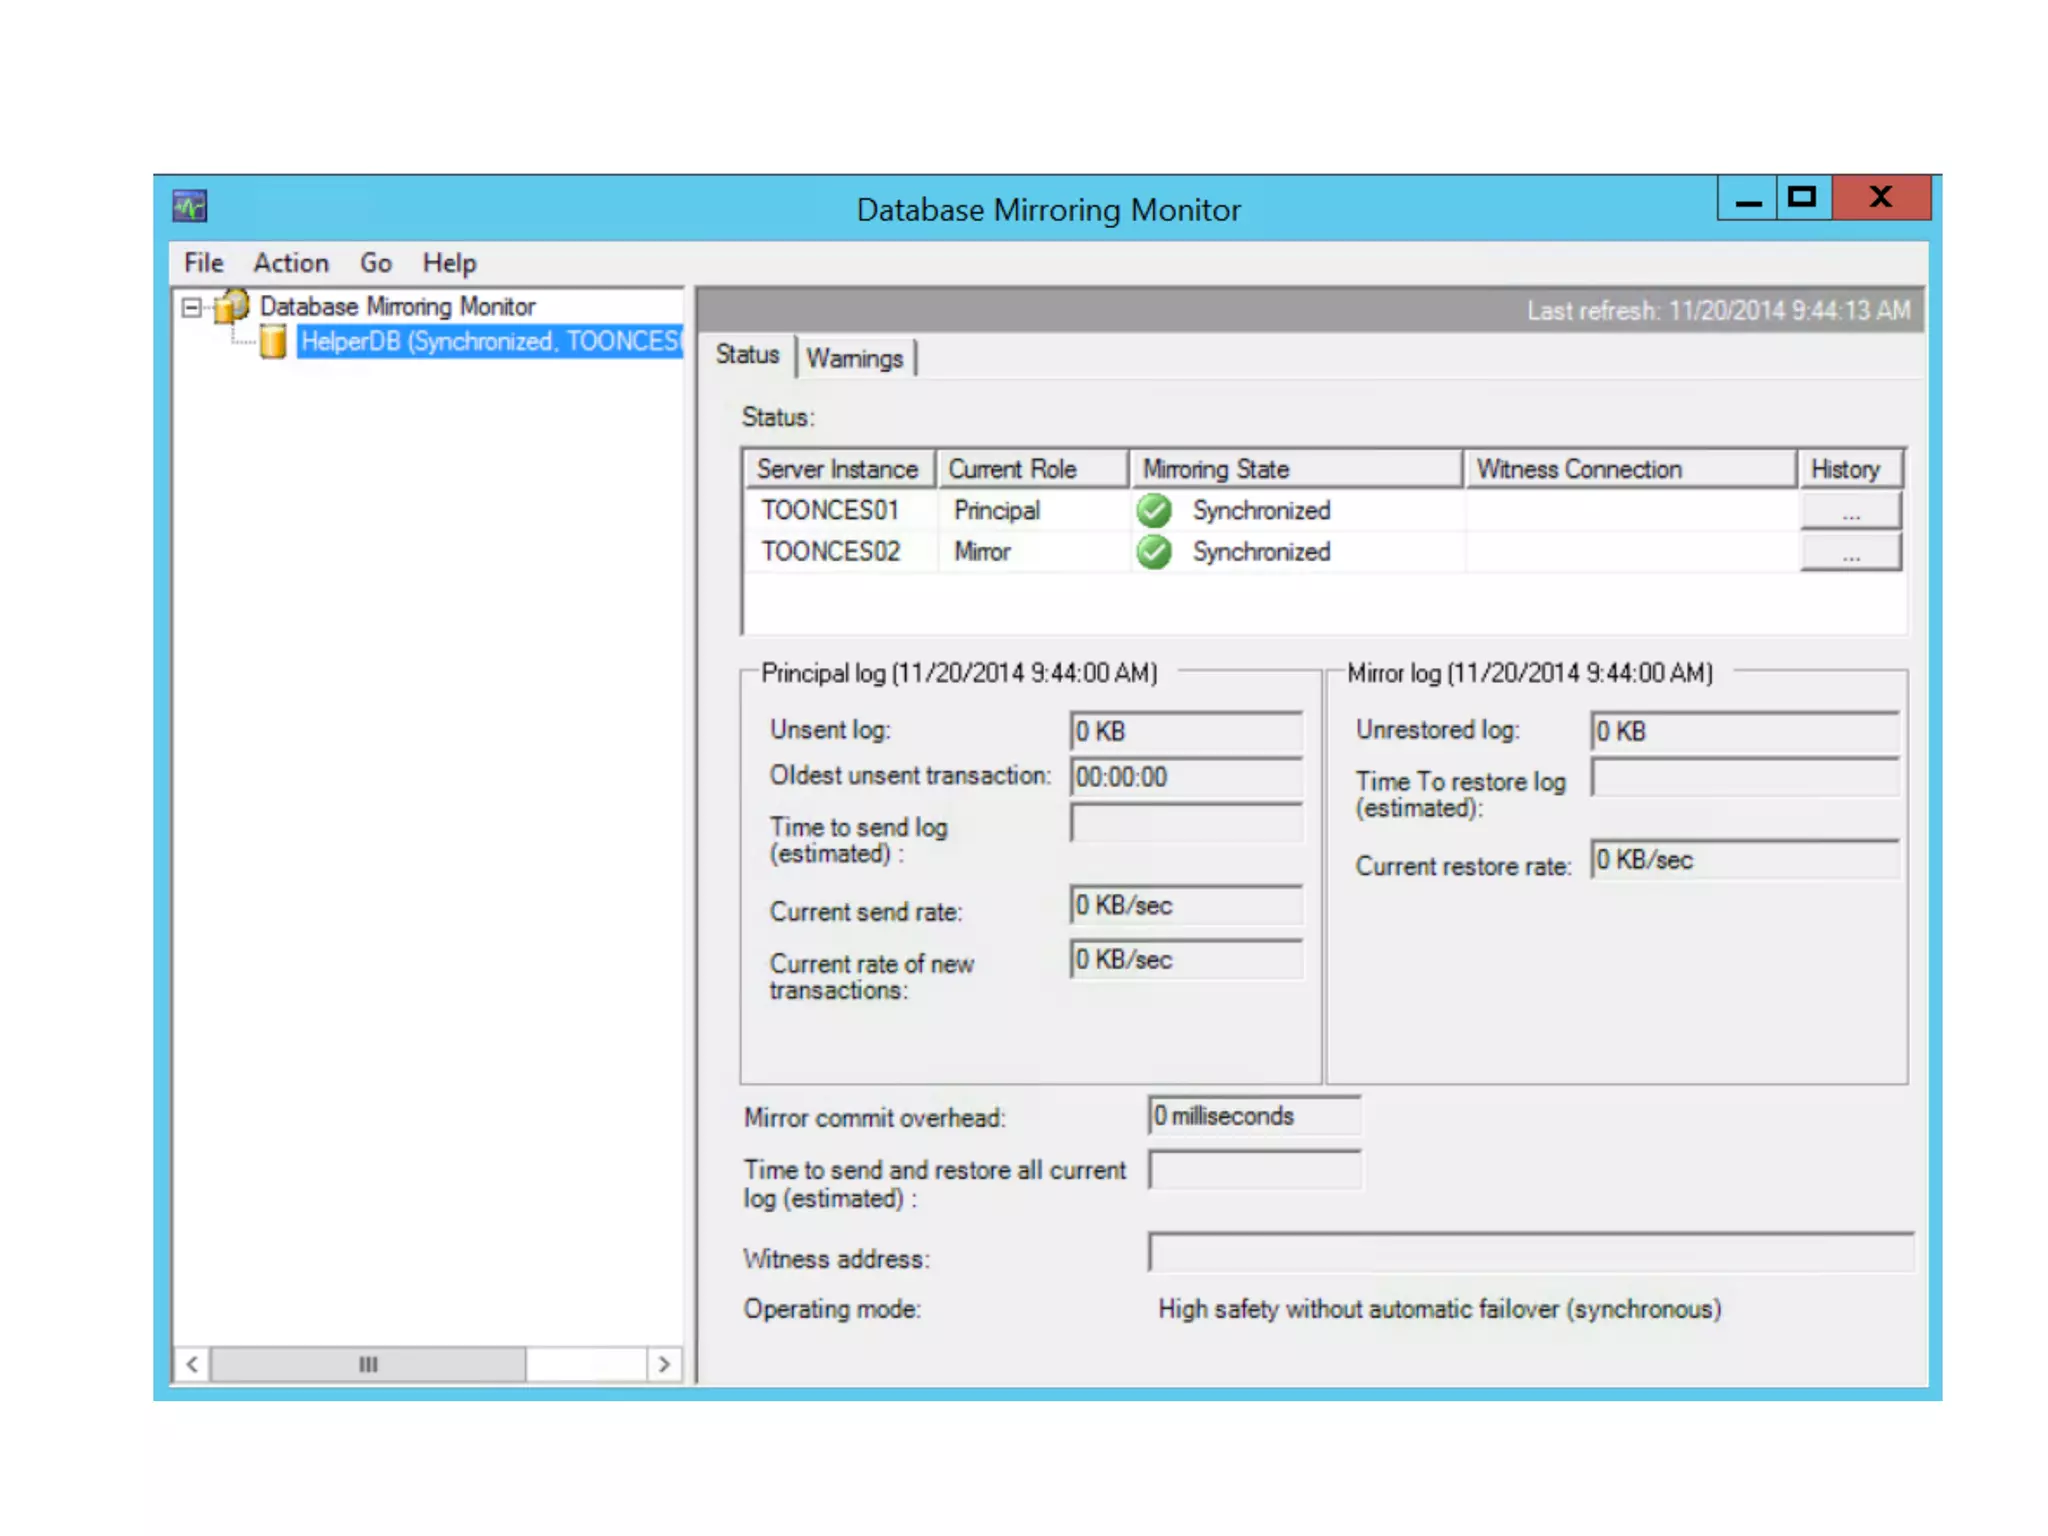Collapse the Database Mirroring Monitor tree node
Image resolution: width=2048 pixels, height=1536 pixels.
tap(191, 307)
